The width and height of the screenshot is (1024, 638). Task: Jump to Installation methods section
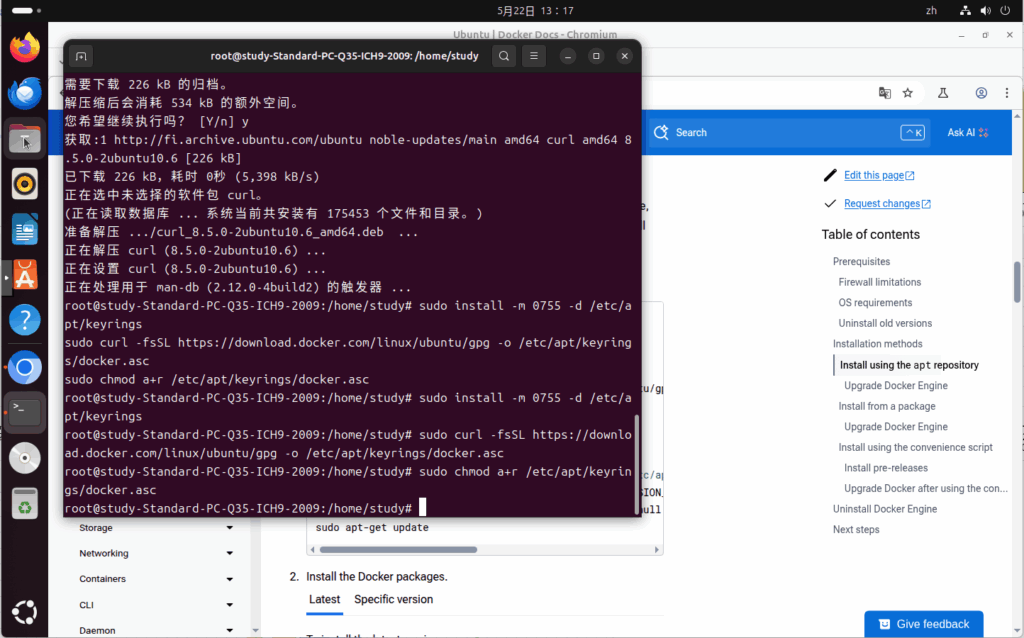pos(878,343)
